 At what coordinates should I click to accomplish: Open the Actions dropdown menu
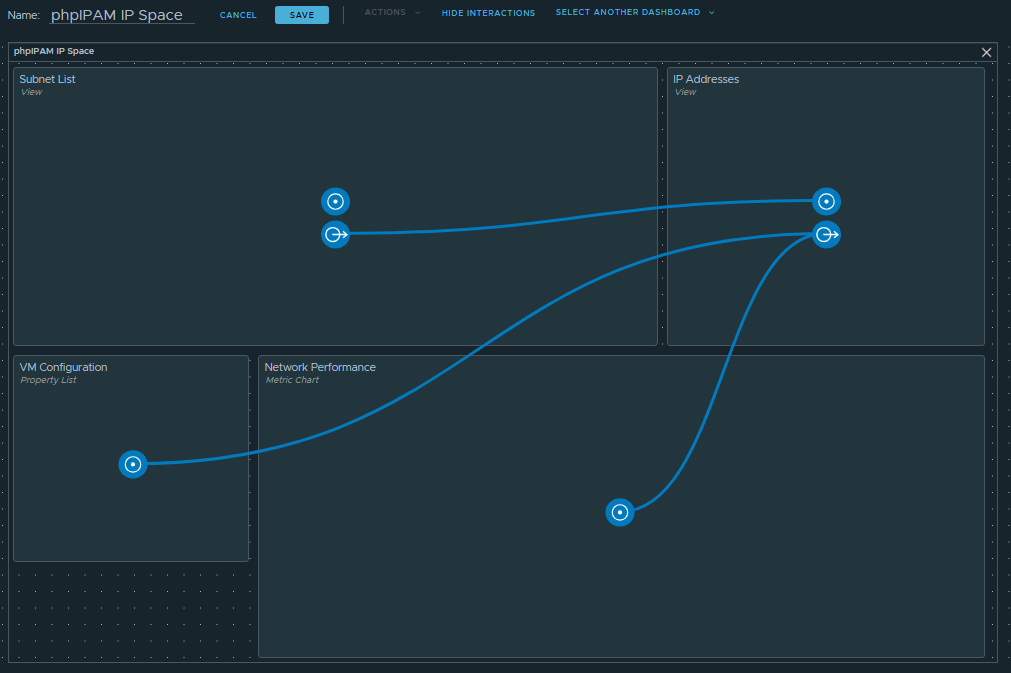coord(392,13)
